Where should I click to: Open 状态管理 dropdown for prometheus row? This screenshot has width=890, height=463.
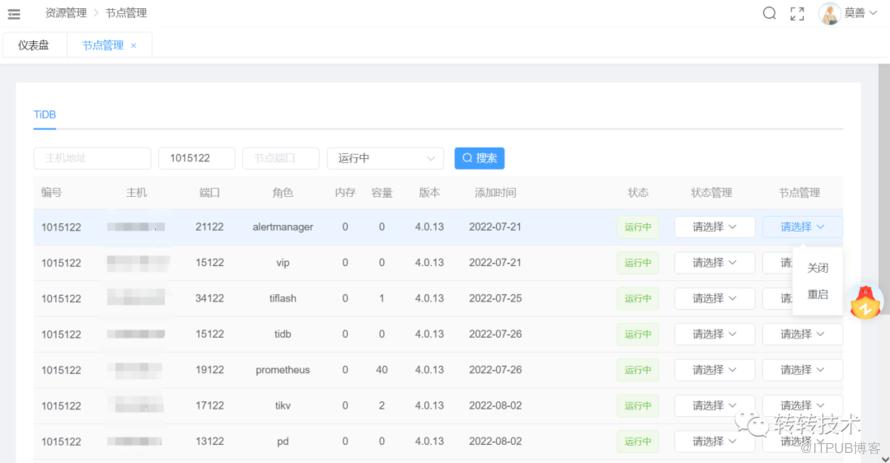pyautogui.click(x=715, y=370)
